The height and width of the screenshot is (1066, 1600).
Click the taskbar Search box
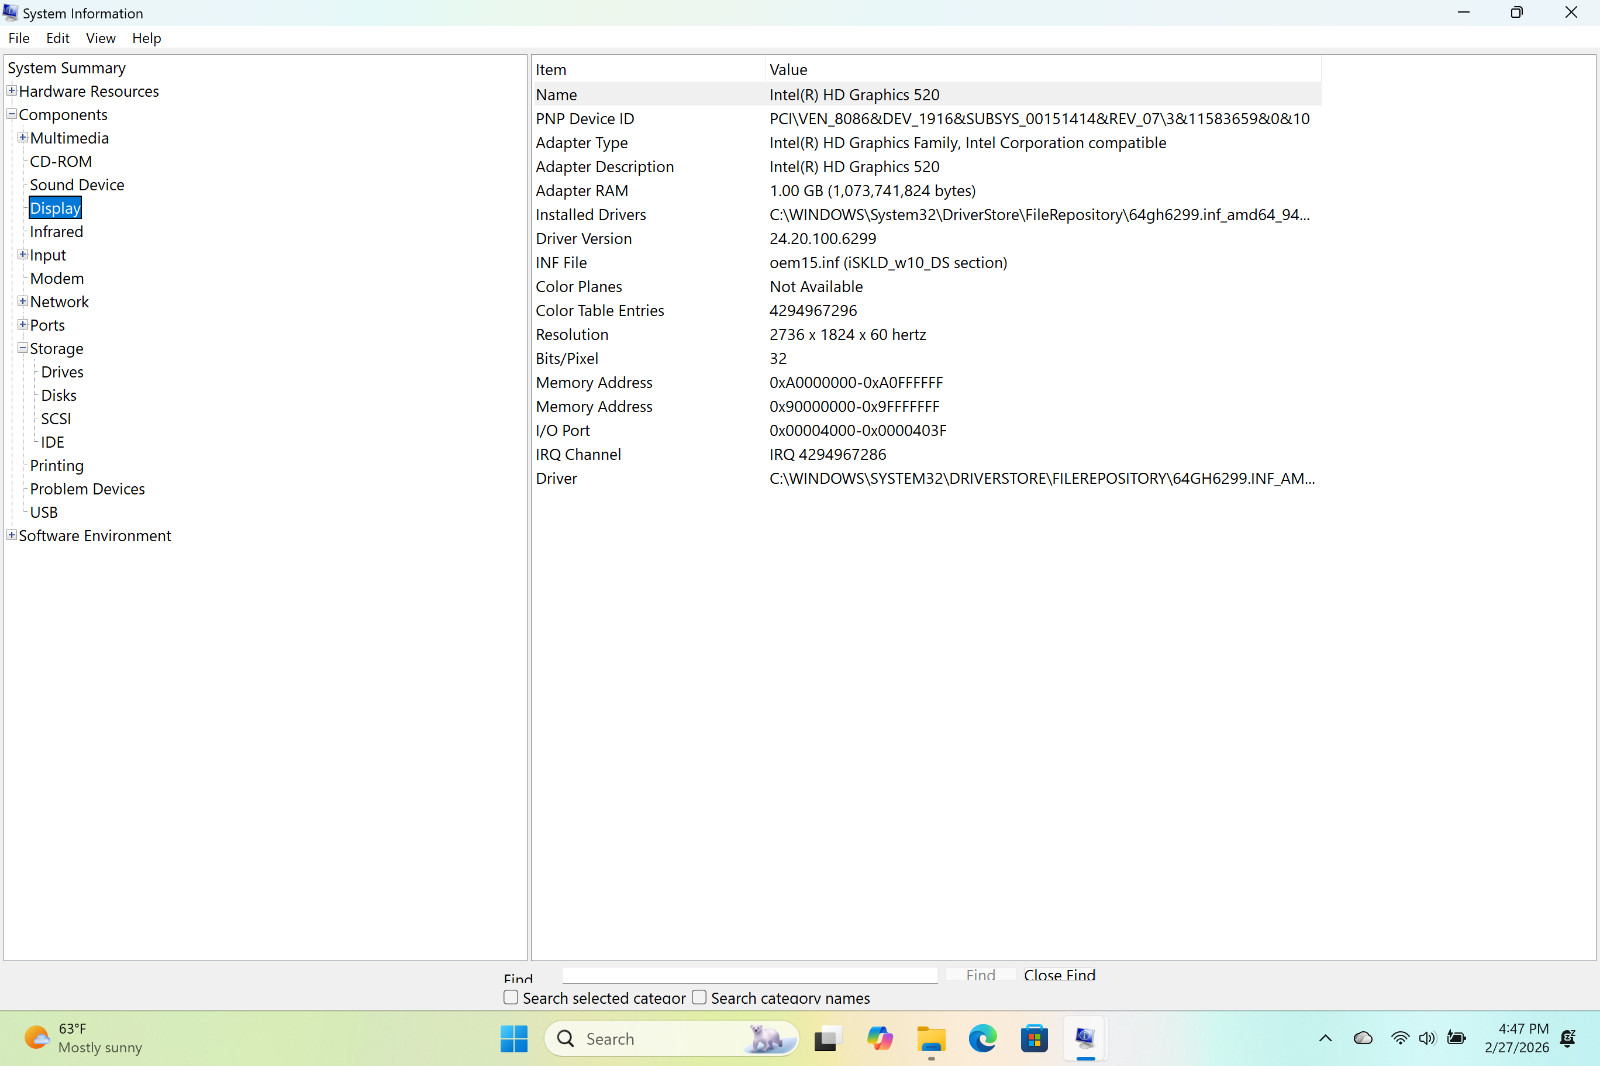coord(671,1039)
